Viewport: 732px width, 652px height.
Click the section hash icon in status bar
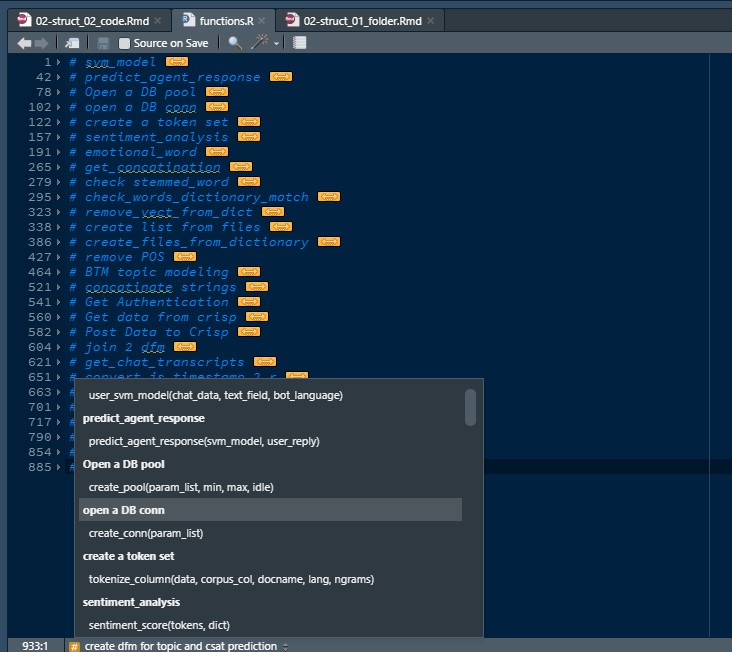pos(74,646)
